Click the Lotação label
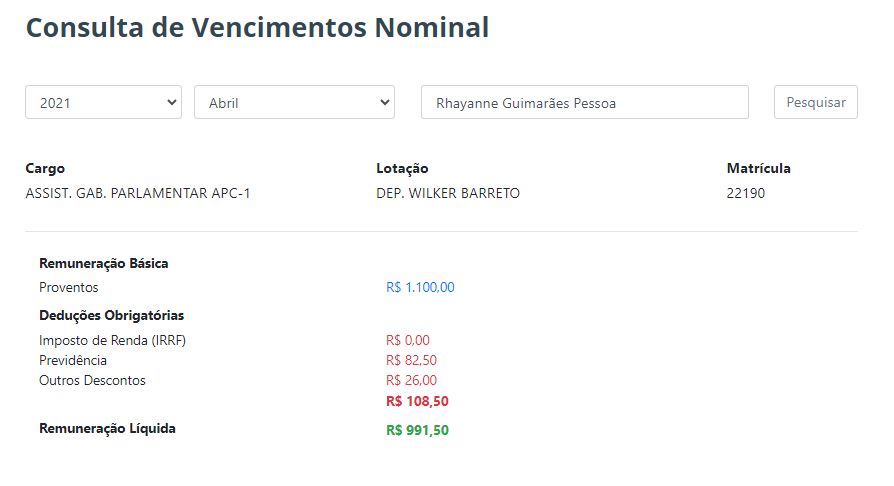 point(402,168)
